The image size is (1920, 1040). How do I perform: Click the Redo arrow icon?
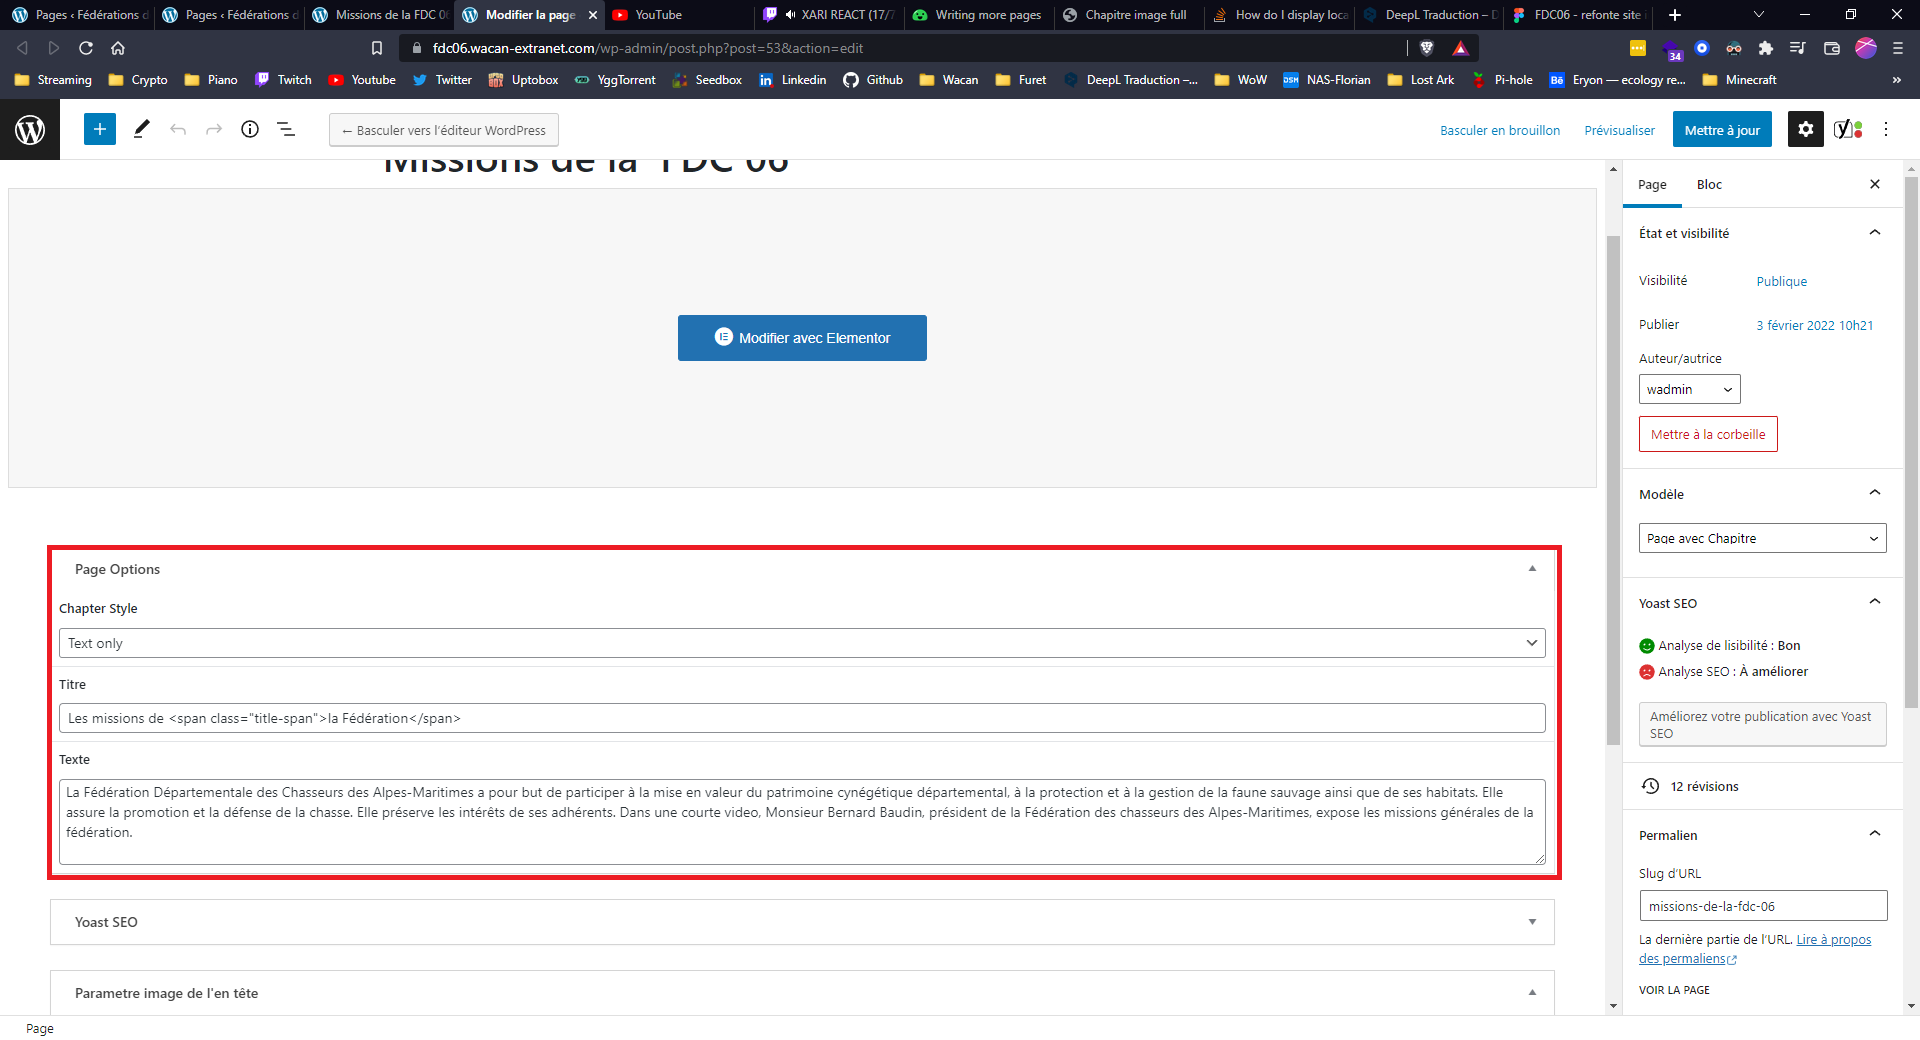214,129
